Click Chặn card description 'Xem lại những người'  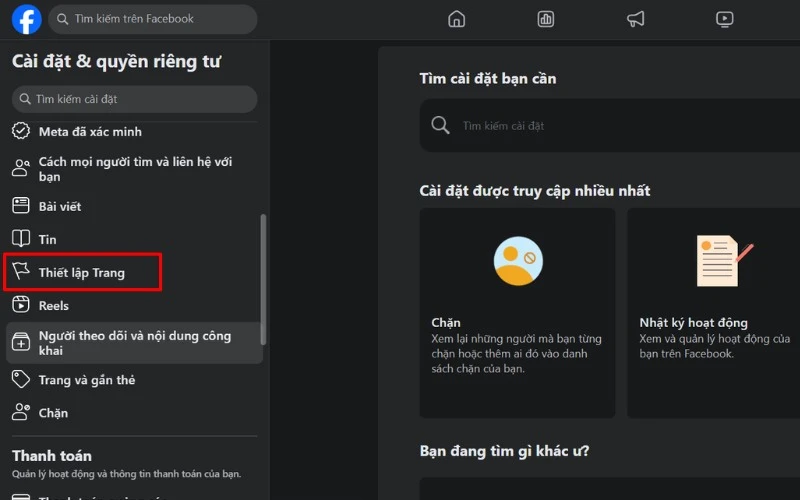pyautogui.click(x=516, y=353)
